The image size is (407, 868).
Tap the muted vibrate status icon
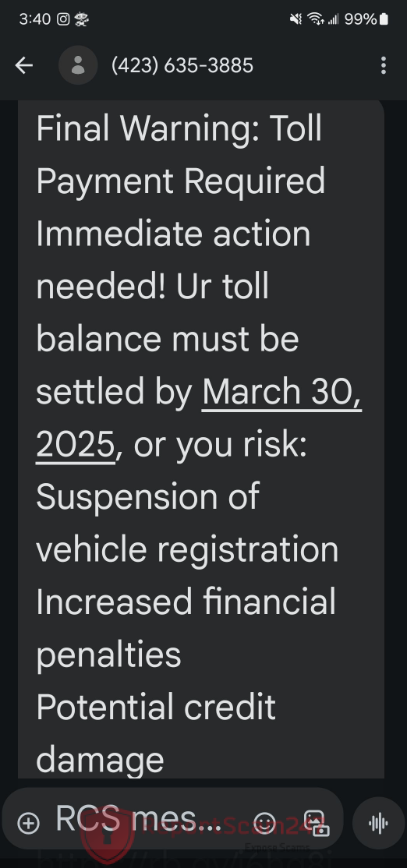pyautogui.click(x=296, y=19)
